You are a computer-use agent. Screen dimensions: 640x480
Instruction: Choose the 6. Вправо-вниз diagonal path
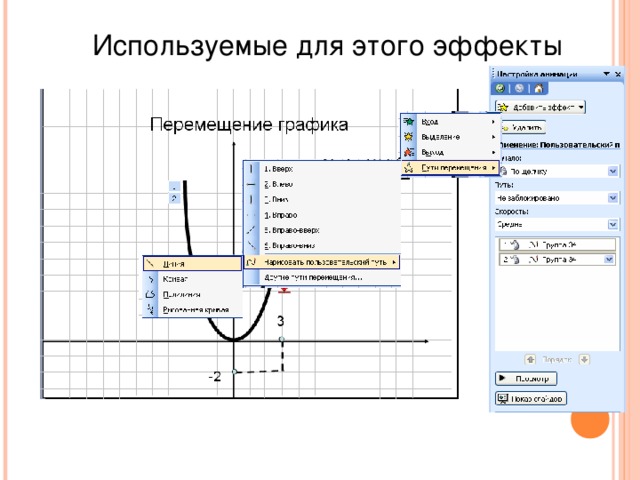(322, 245)
